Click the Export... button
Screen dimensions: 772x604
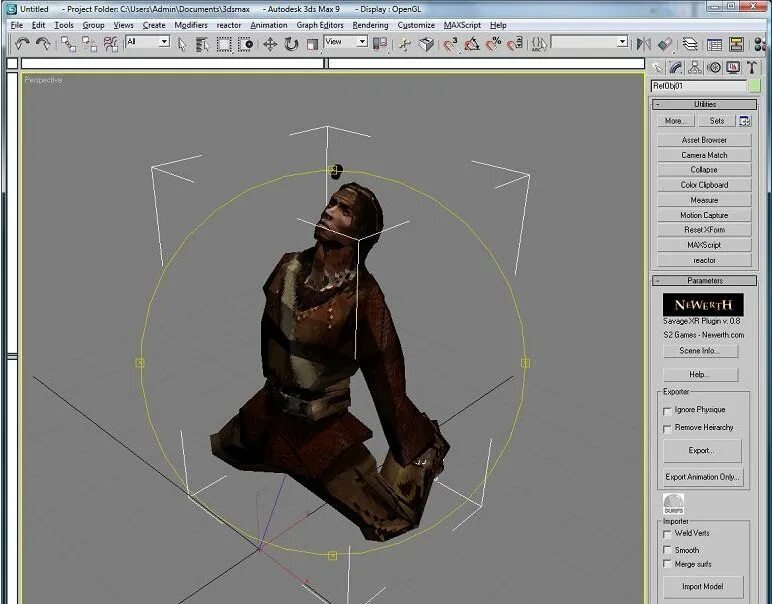point(702,450)
